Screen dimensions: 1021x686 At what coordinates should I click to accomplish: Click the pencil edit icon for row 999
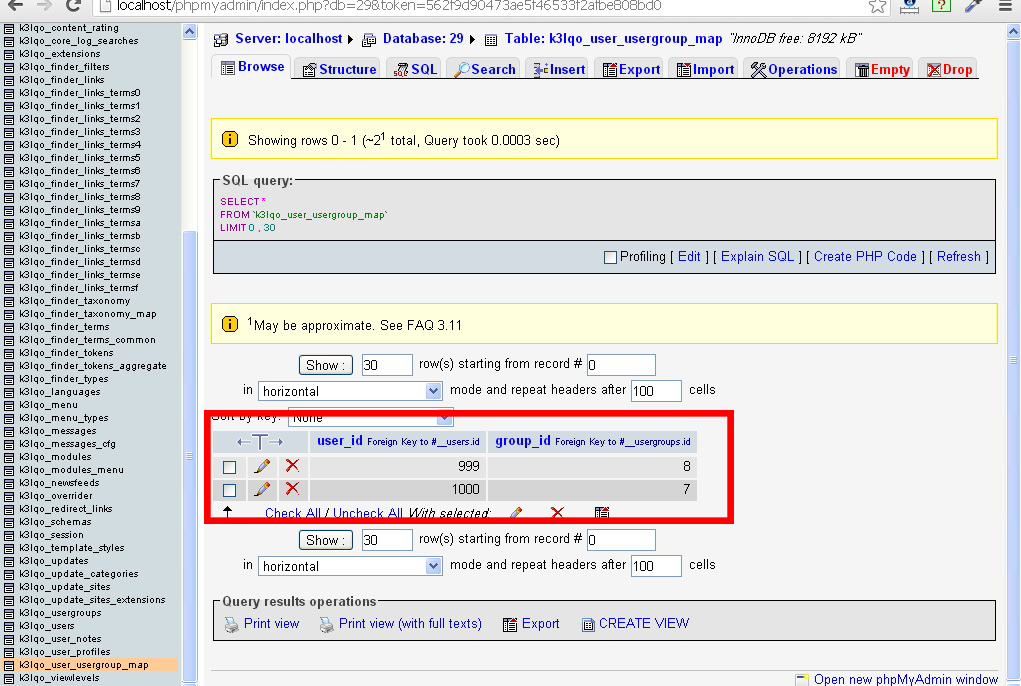click(262, 466)
